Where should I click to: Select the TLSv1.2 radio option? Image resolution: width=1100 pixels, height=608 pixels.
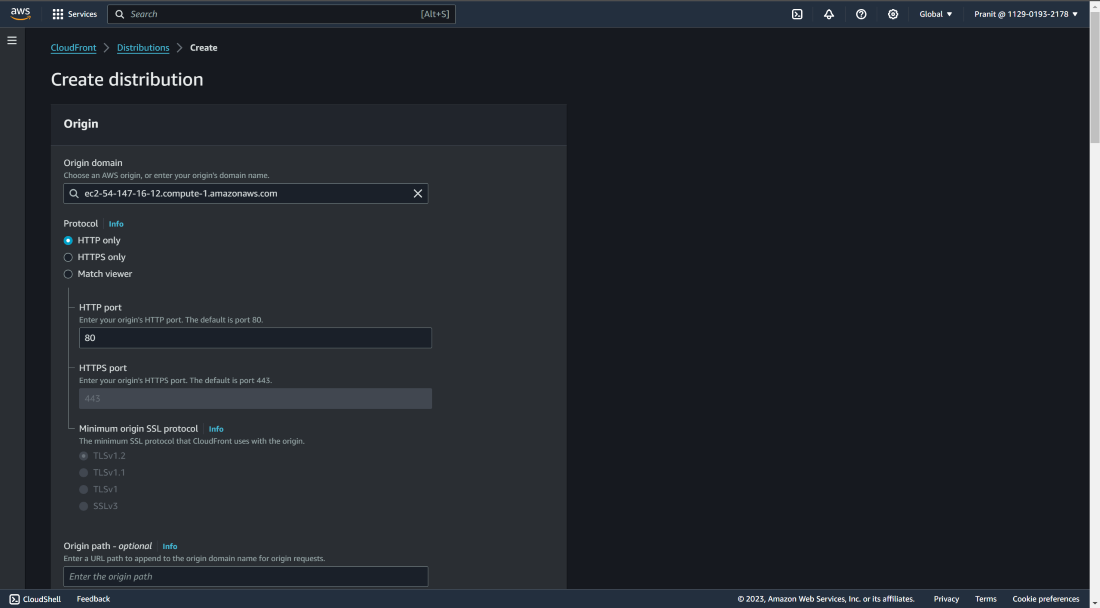tap(83, 456)
